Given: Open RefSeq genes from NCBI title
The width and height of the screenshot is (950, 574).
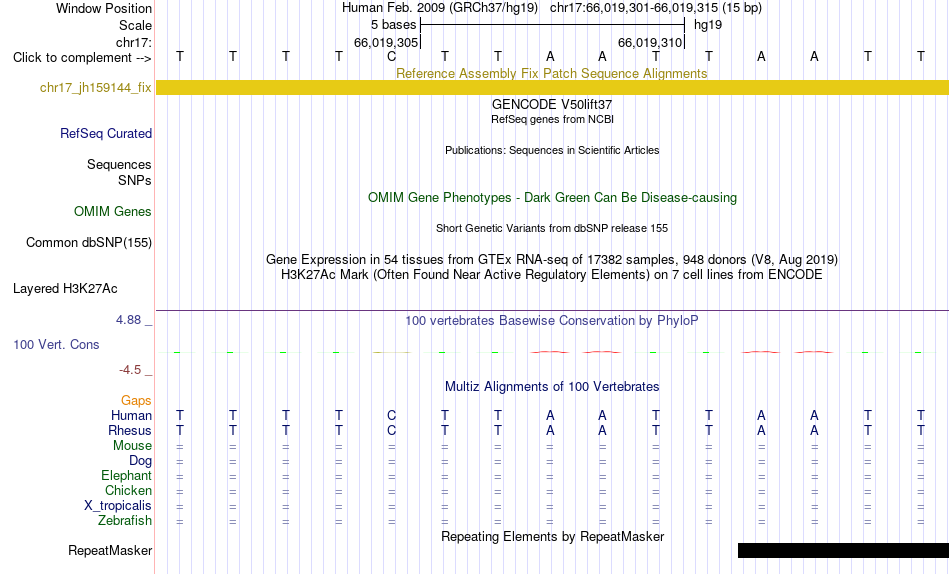Looking at the screenshot, I should (552, 119).
